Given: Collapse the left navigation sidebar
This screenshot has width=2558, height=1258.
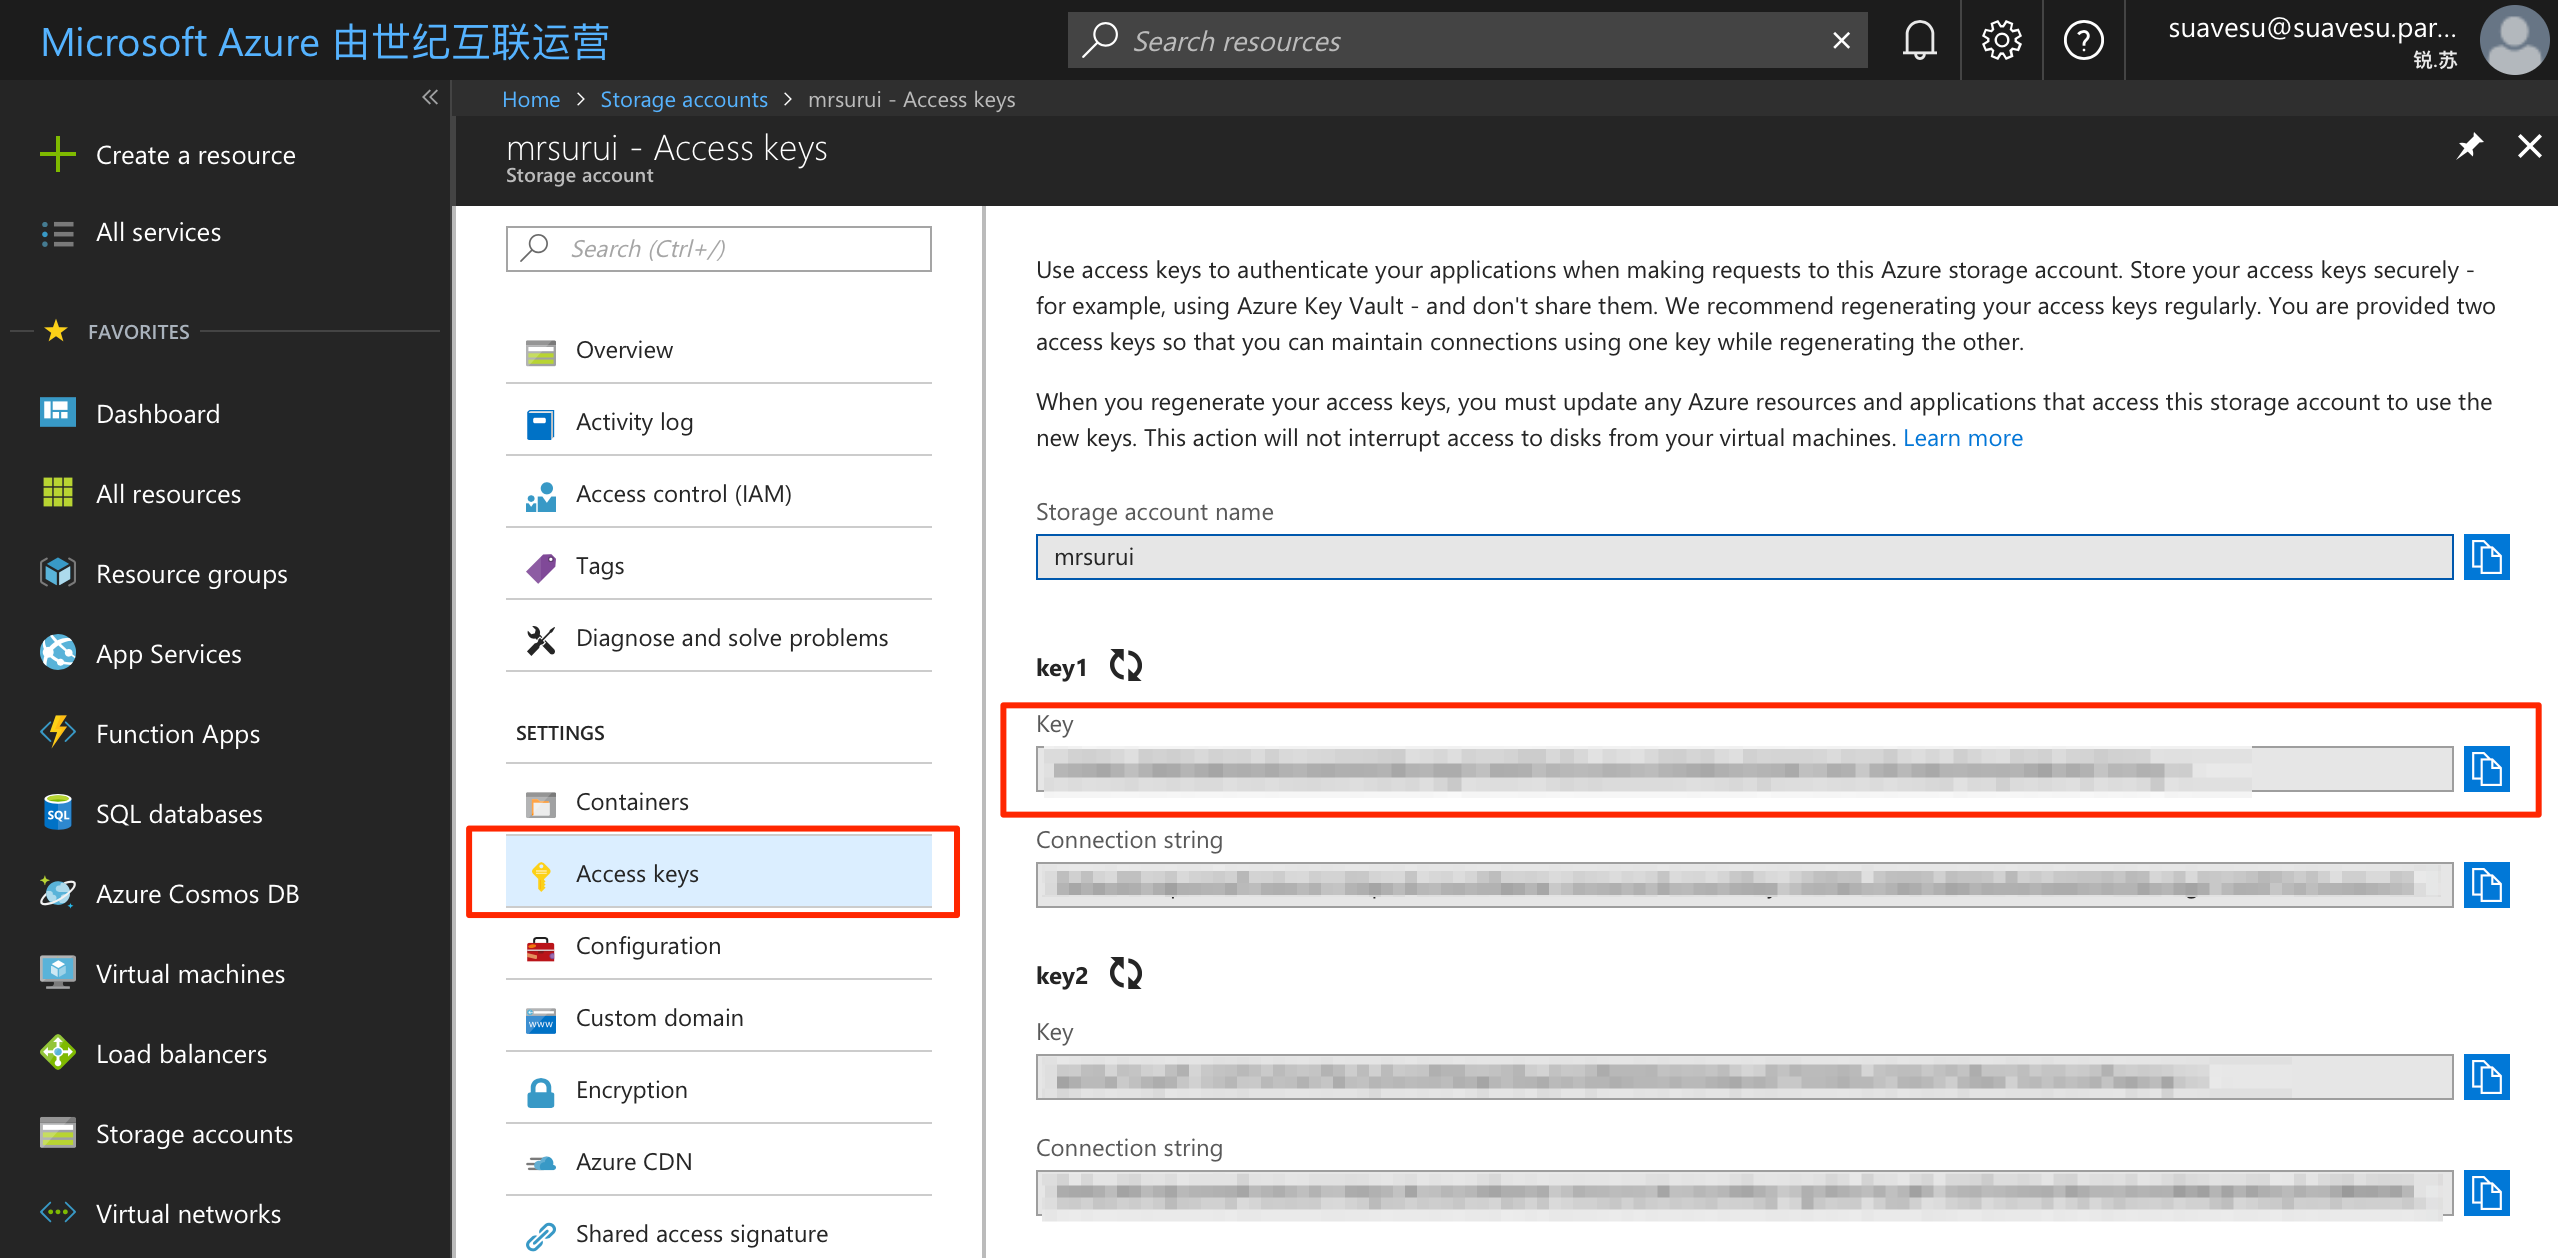Looking at the screenshot, I should 430,97.
